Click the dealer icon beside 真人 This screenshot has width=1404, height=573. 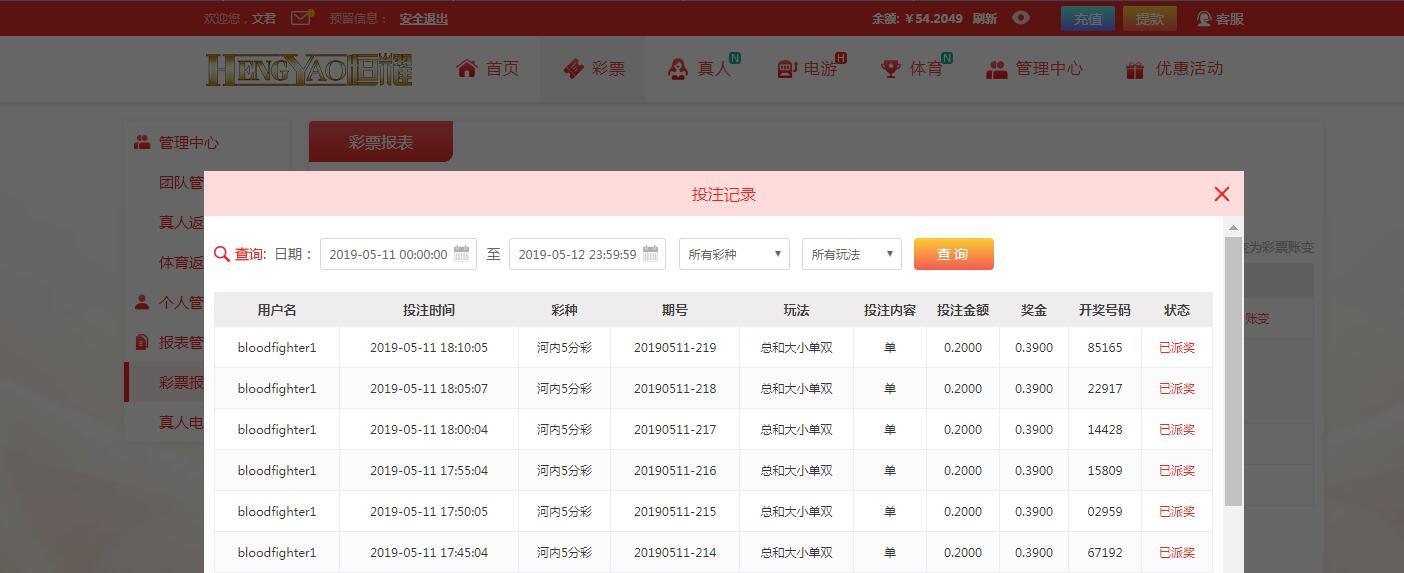[x=678, y=69]
